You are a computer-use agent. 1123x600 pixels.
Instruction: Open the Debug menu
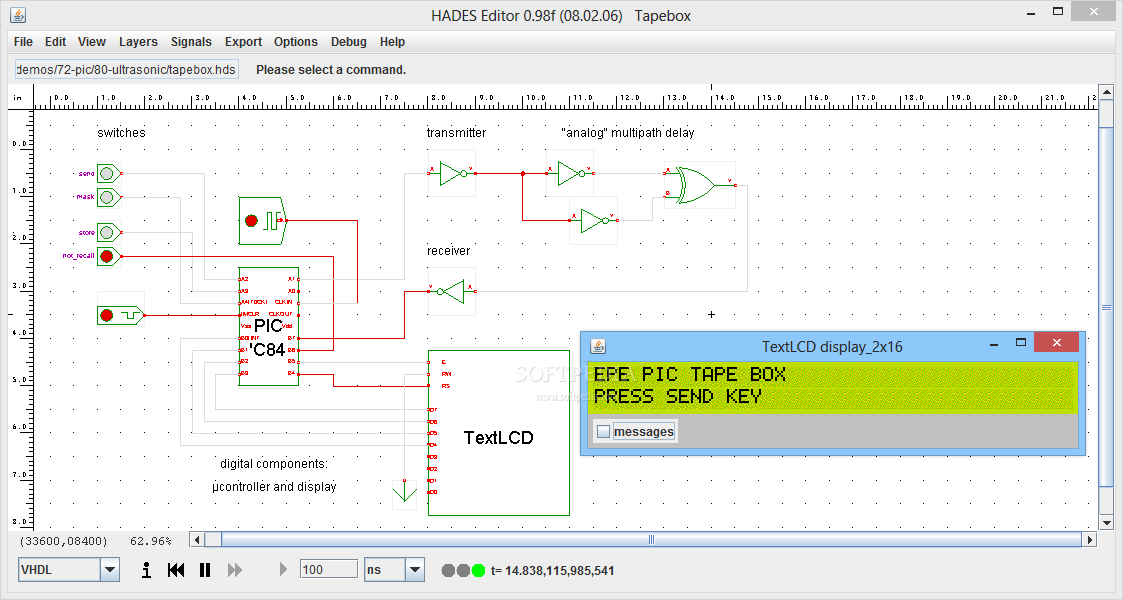pos(349,42)
